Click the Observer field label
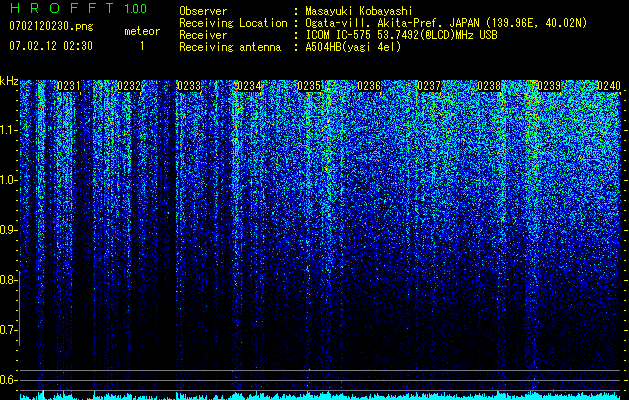 (x=203, y=11)
